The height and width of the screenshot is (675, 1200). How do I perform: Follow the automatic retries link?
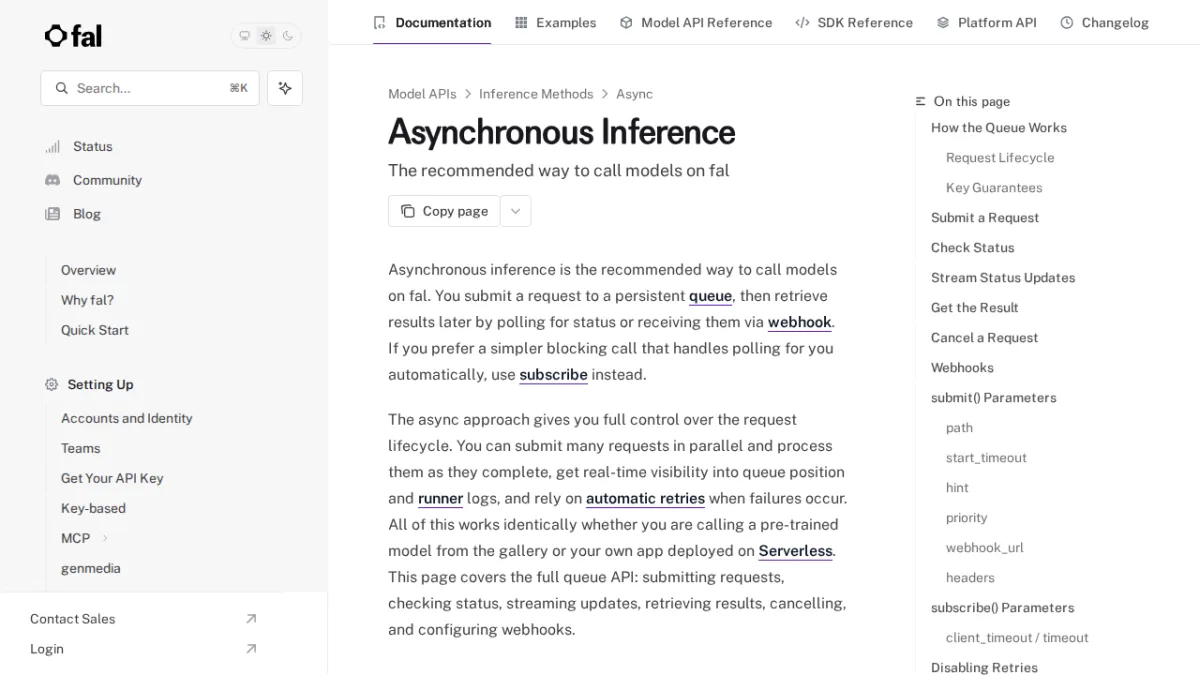coord(645,498)
